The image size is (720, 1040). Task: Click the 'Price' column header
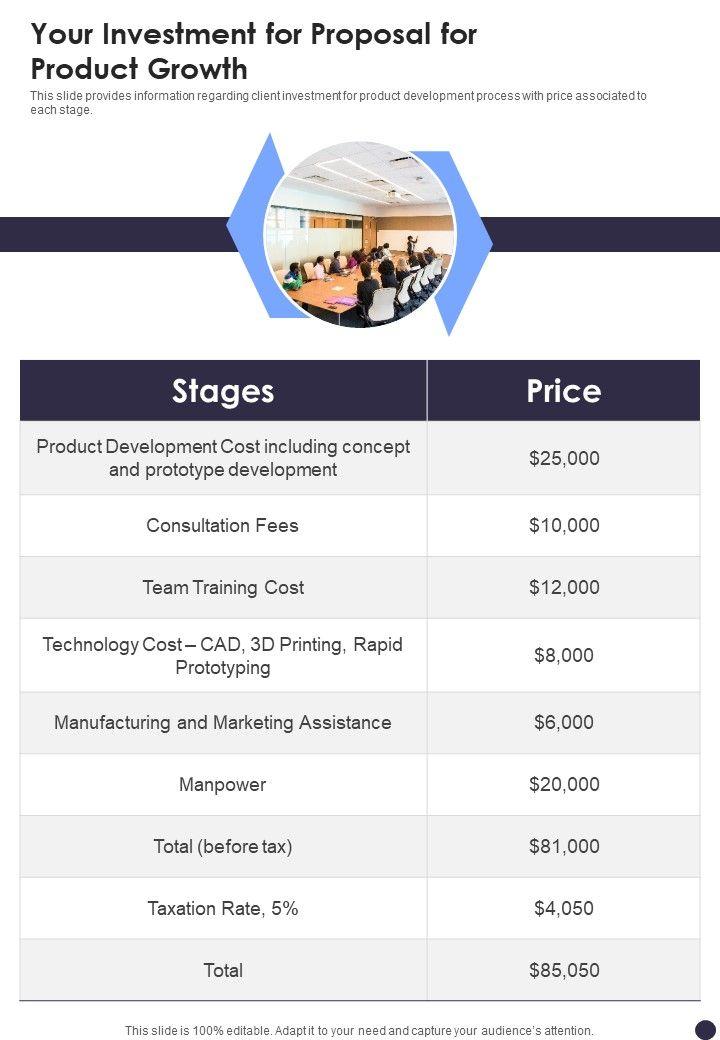[564, 391]
